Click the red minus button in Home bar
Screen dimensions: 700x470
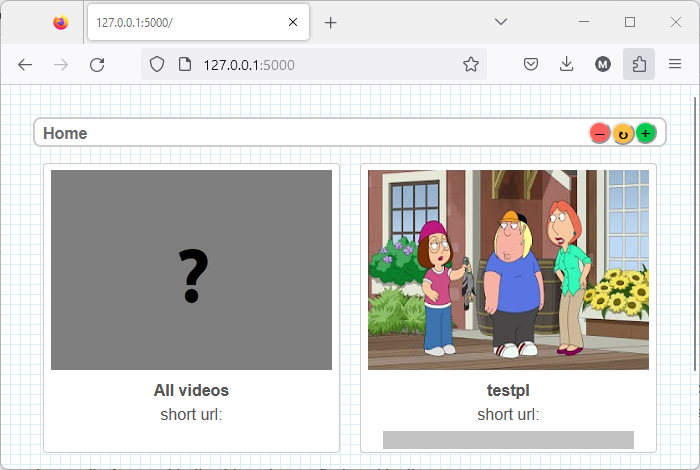click(600, 133)
